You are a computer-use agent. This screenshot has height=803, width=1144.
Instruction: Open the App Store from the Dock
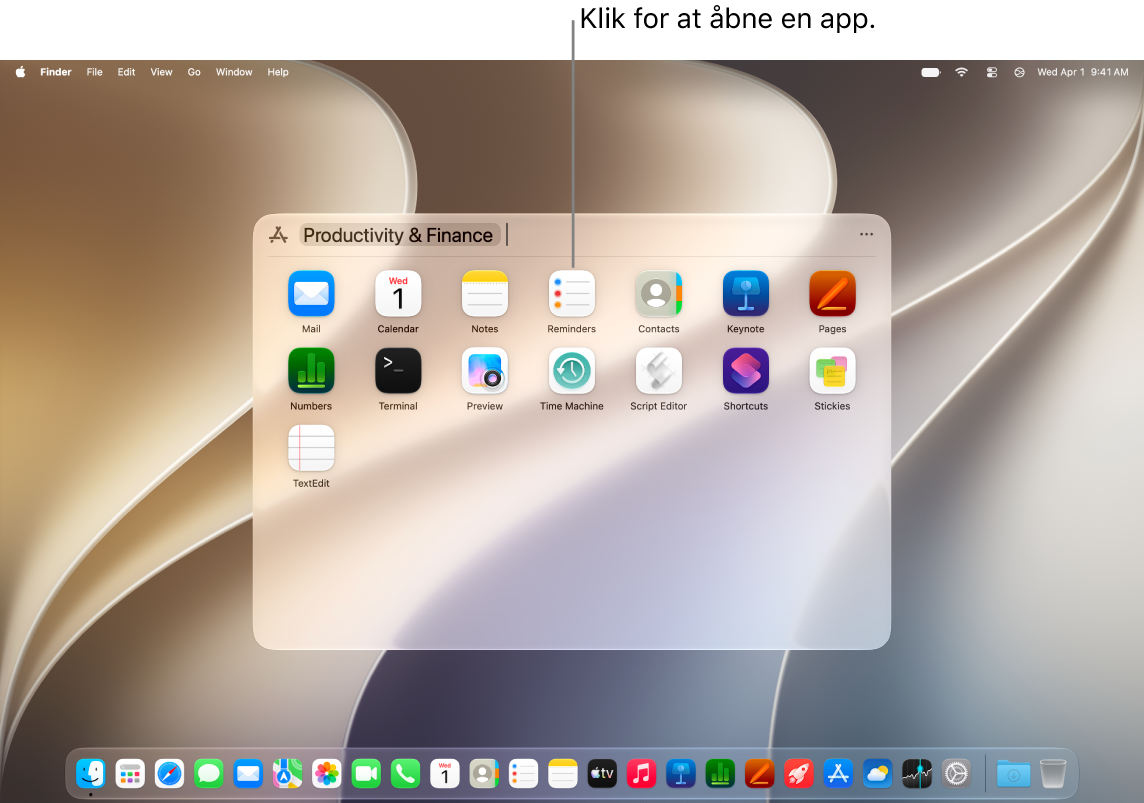[838, 773]
